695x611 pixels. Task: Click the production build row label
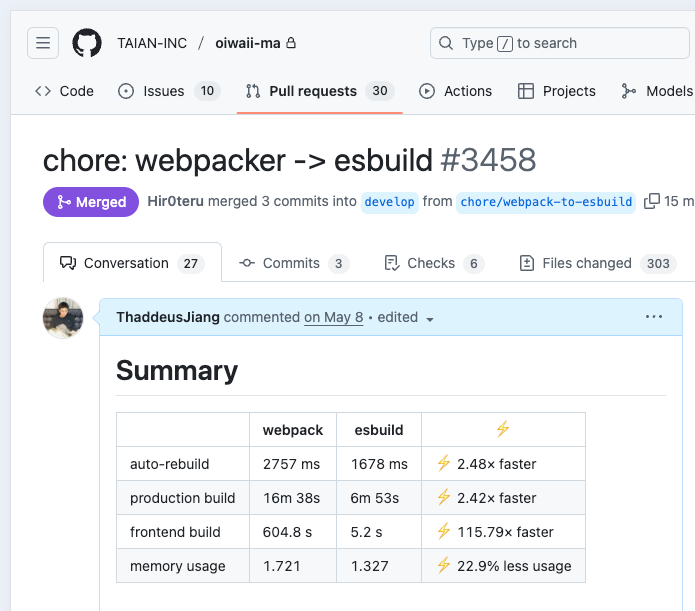(x=183, y=498)
